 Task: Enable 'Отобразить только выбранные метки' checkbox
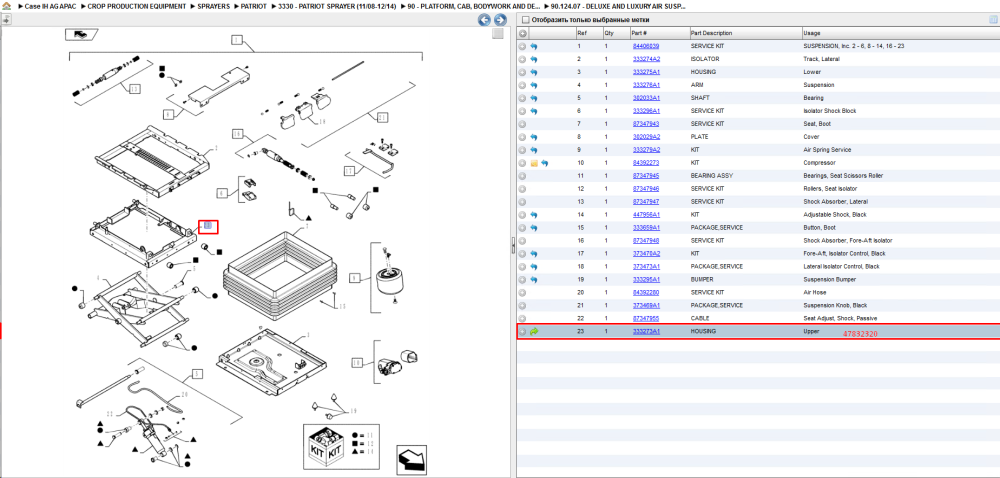[x=524, y=20]
